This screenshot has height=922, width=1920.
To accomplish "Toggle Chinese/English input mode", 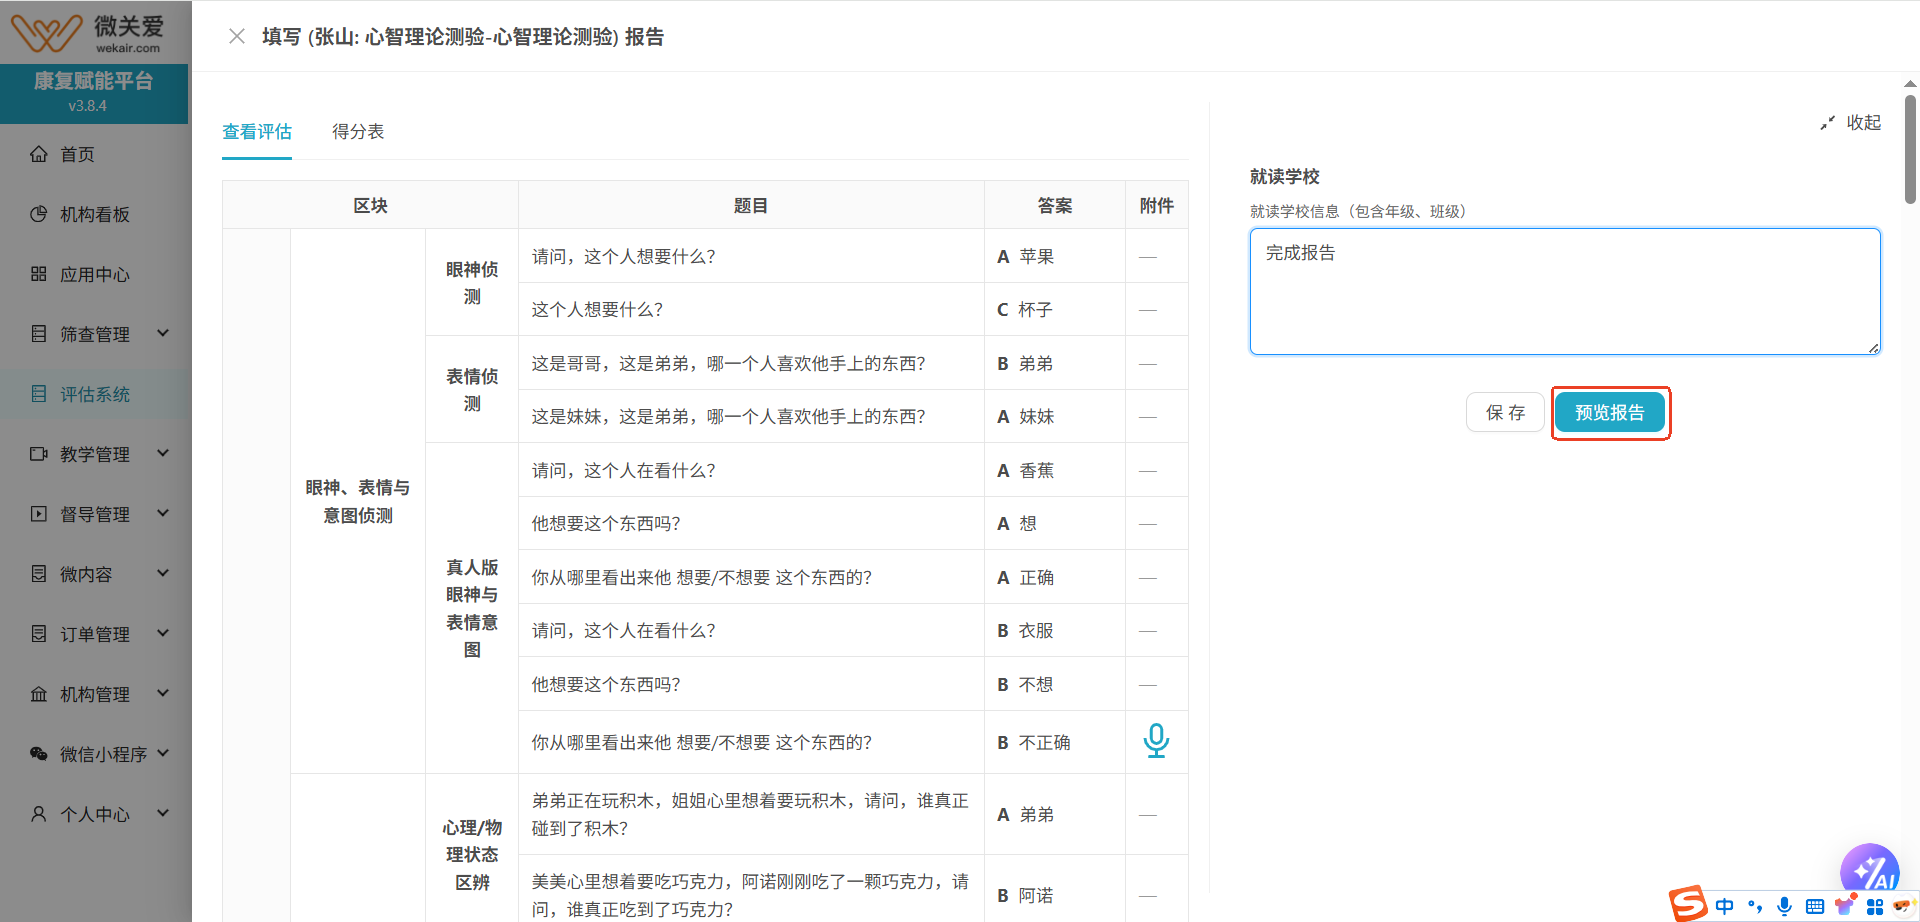I will [x=1724, y=906].
